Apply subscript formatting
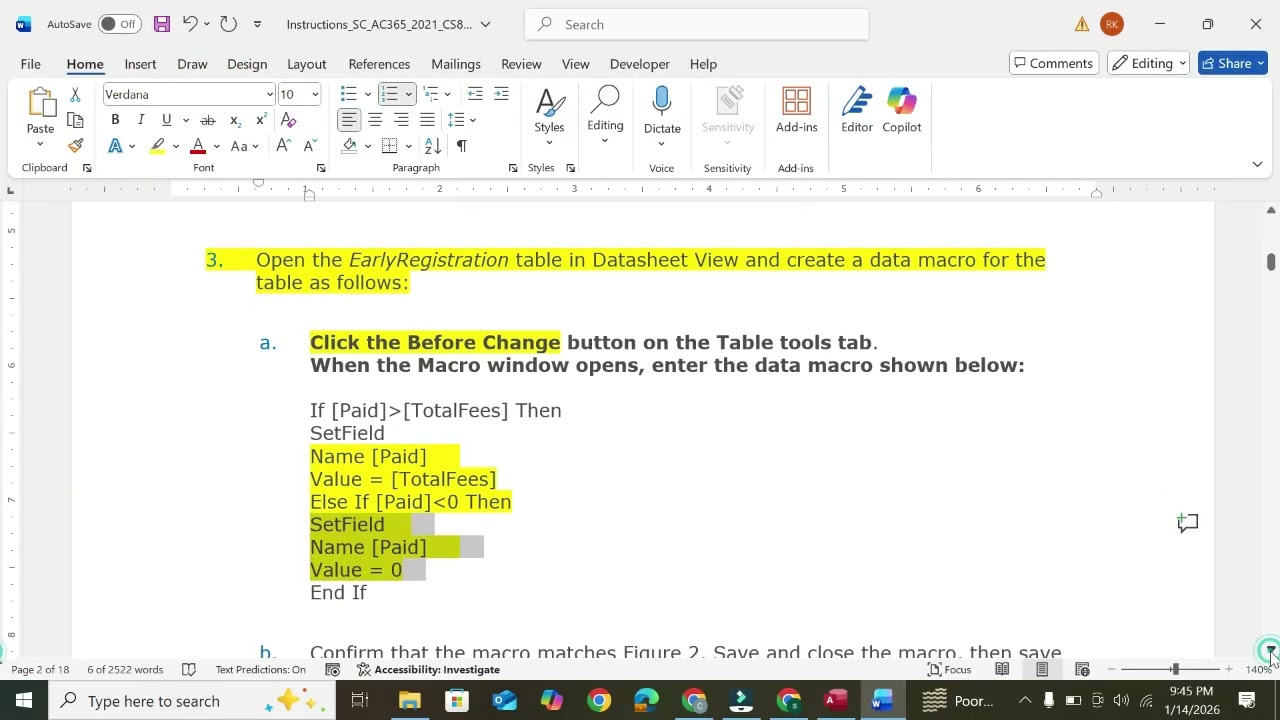 [x=235, y=120]
